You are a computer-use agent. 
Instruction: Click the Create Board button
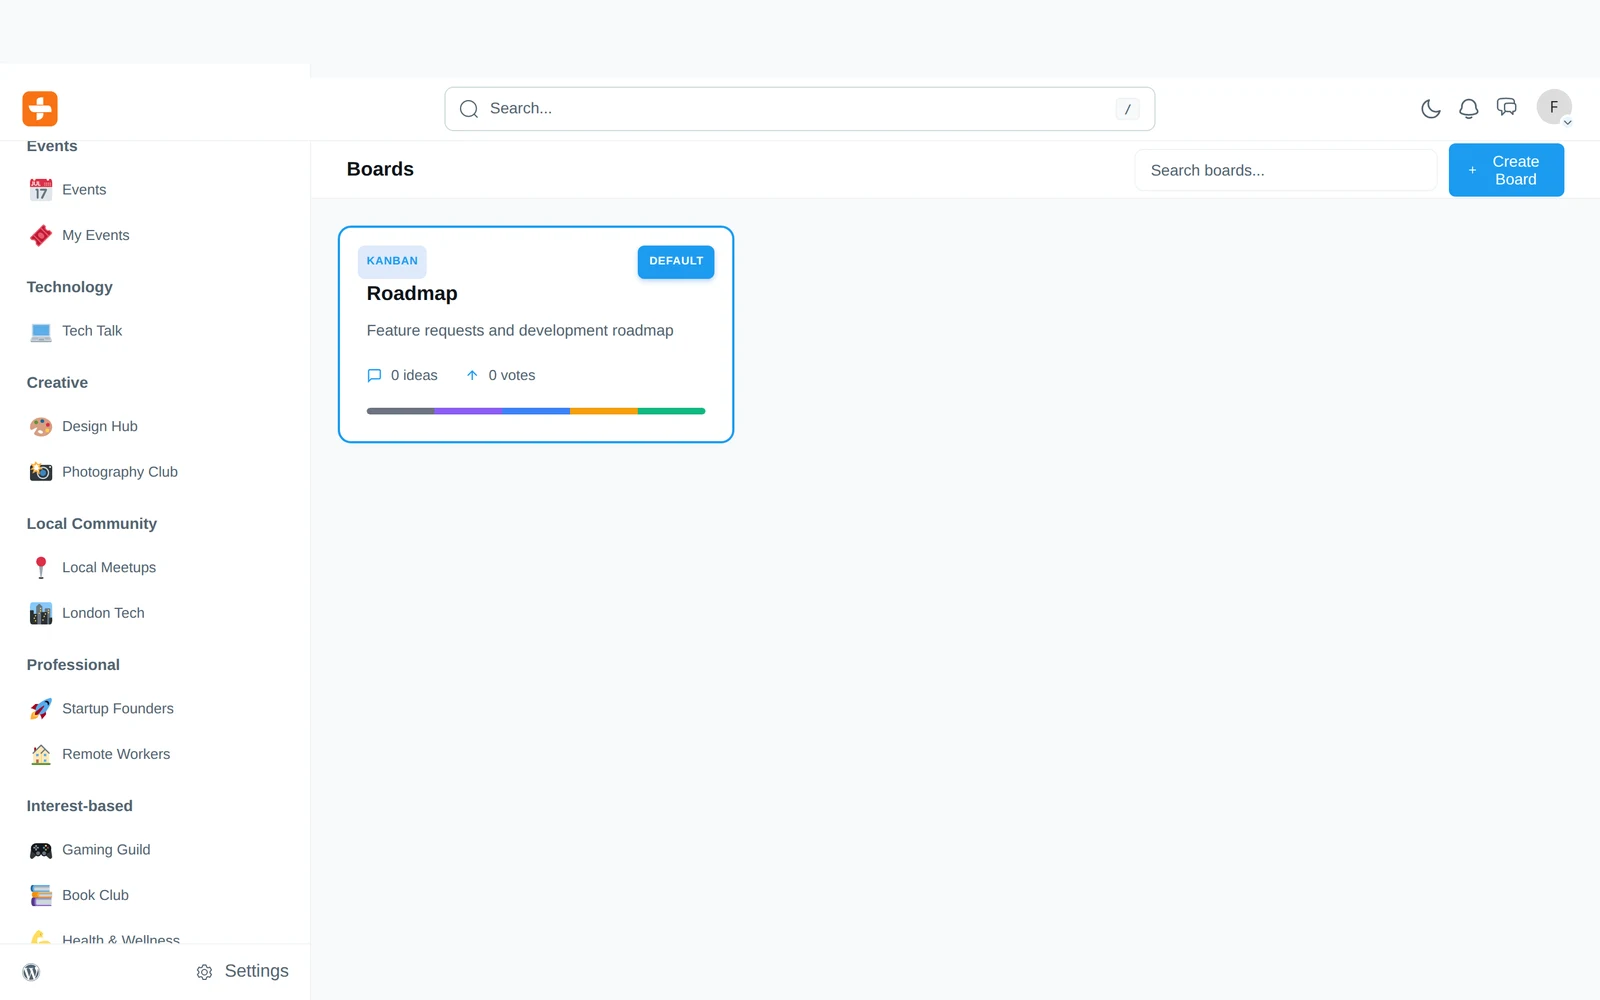(1506, 170)
